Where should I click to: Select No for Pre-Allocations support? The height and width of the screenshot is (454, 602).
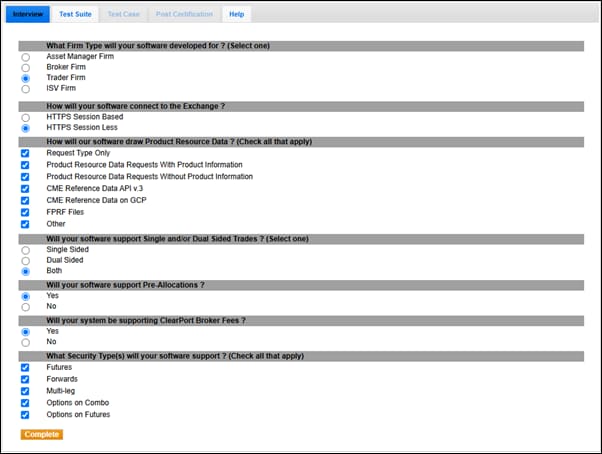[25, 307]
